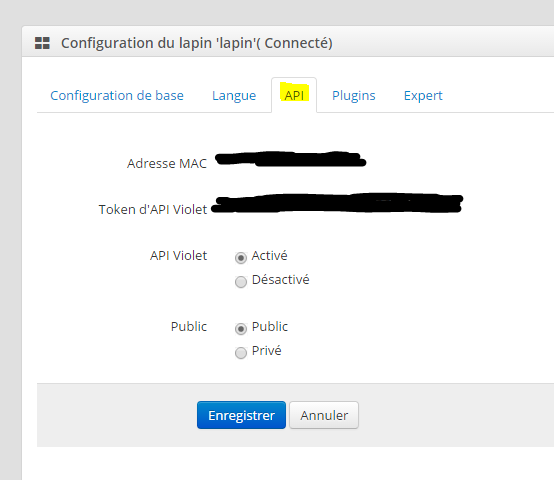
Task: Click the panel title 'Configuration du lapin'
Action: click(197, 43)
